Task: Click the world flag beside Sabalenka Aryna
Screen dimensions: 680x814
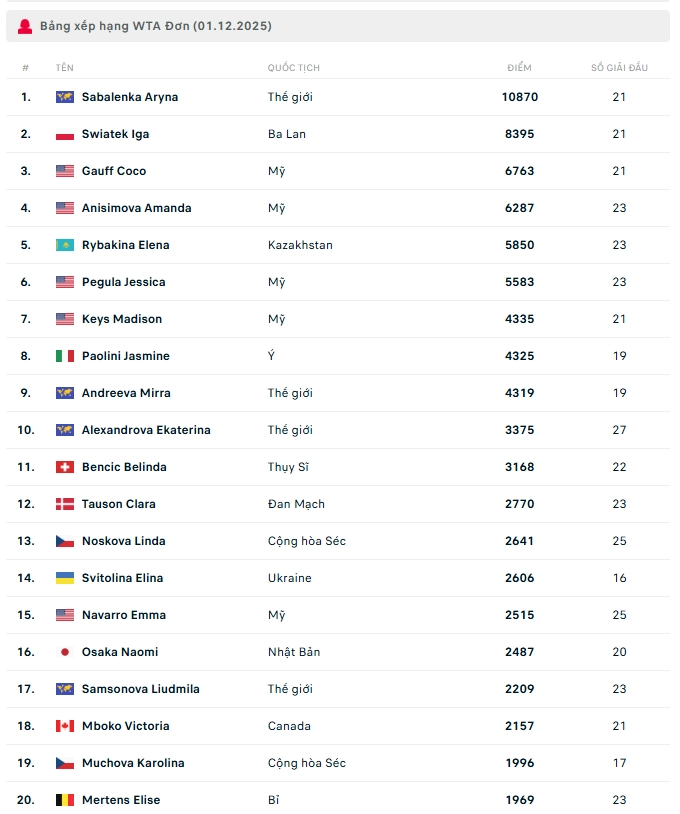Action: 65,97
